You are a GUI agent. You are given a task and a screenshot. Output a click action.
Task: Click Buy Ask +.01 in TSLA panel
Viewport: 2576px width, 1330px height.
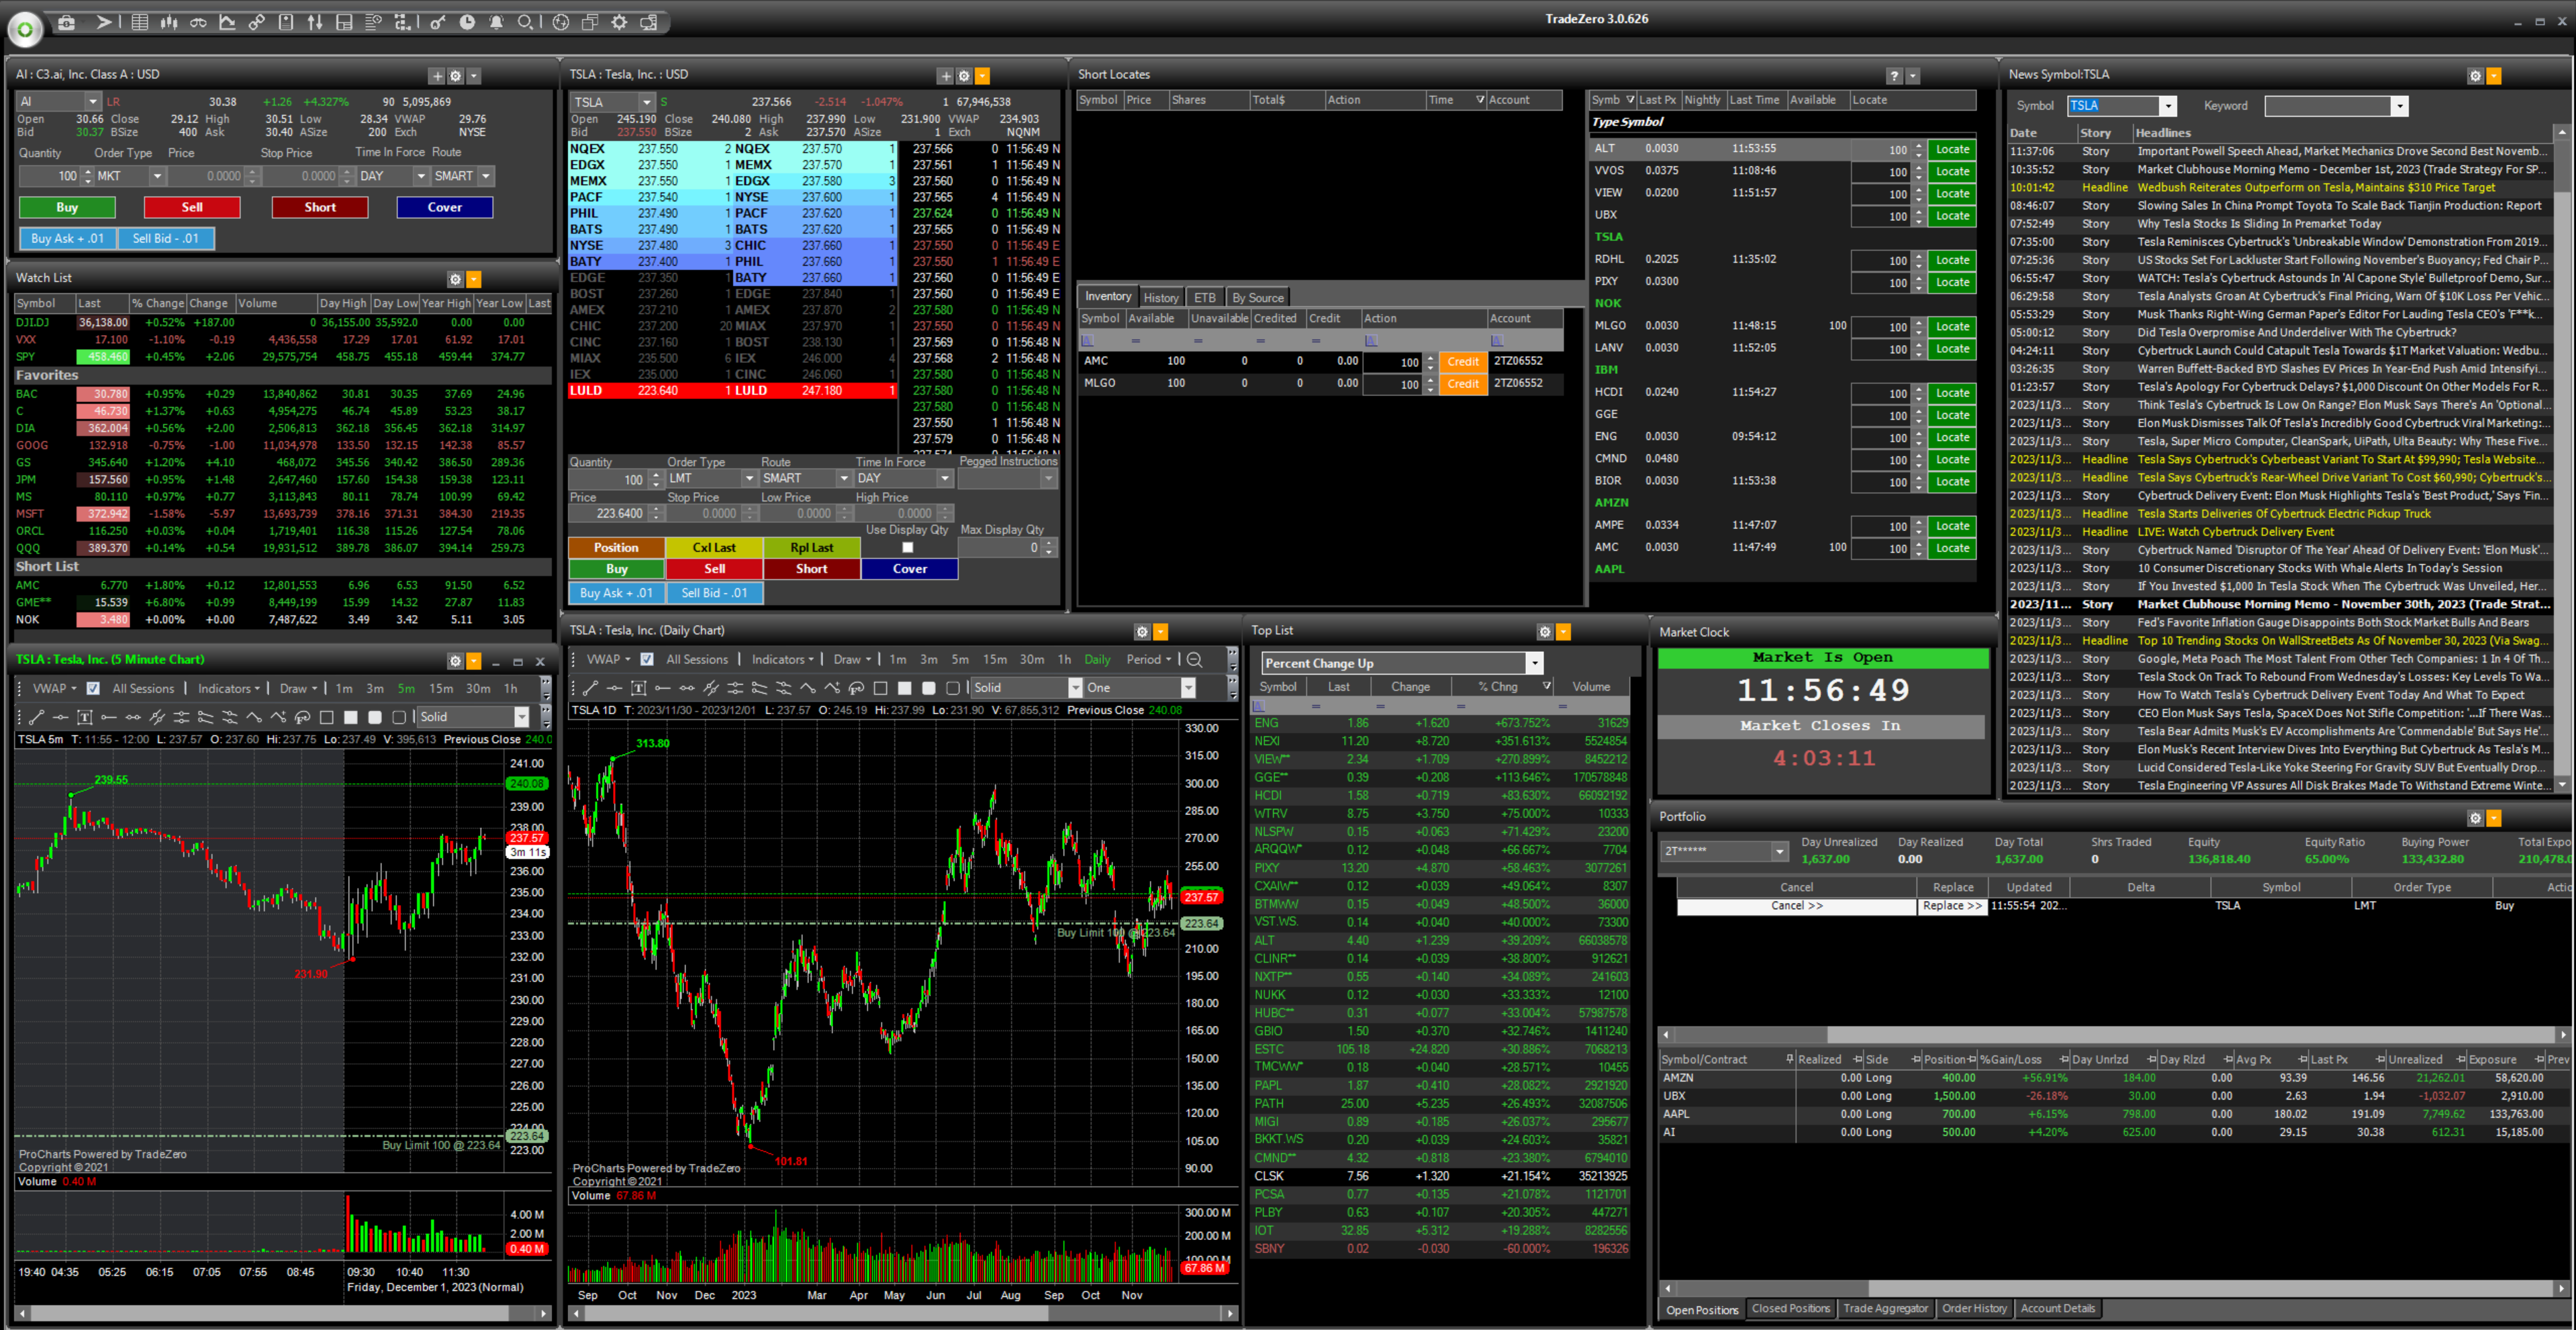click(x=616, y=592)
